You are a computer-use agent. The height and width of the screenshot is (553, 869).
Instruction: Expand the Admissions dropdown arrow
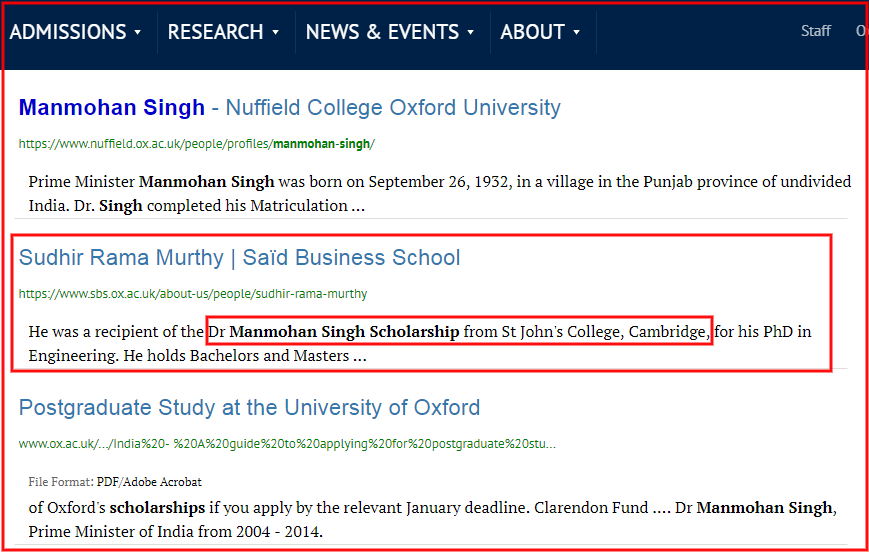tap(137, 33)
